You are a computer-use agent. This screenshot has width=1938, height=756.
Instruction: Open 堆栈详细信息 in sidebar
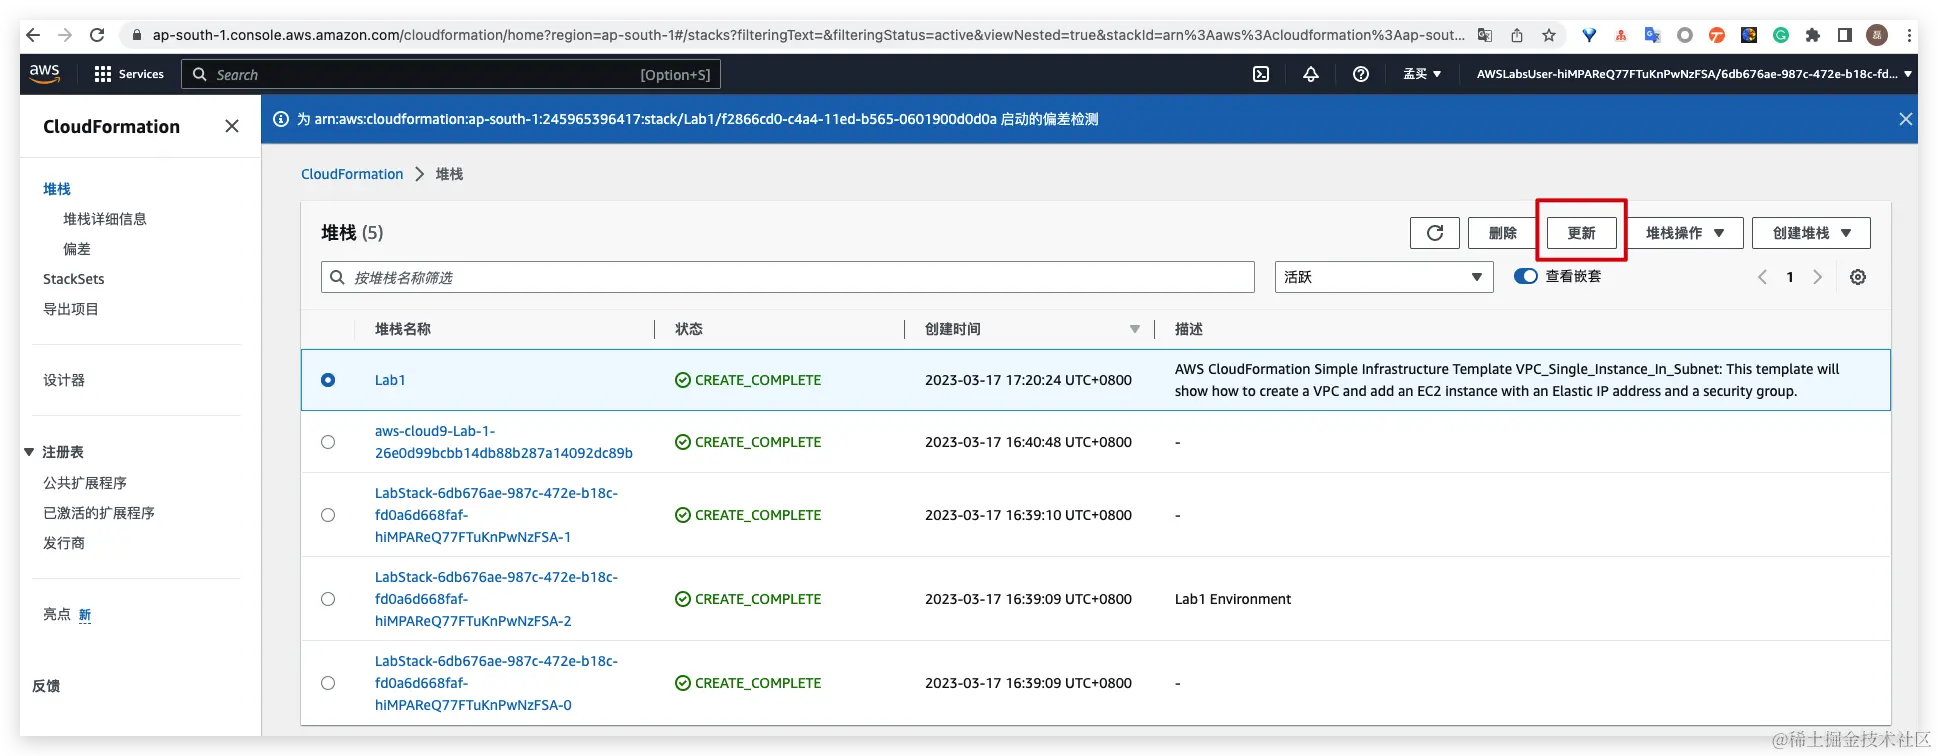tap(105, 219)
